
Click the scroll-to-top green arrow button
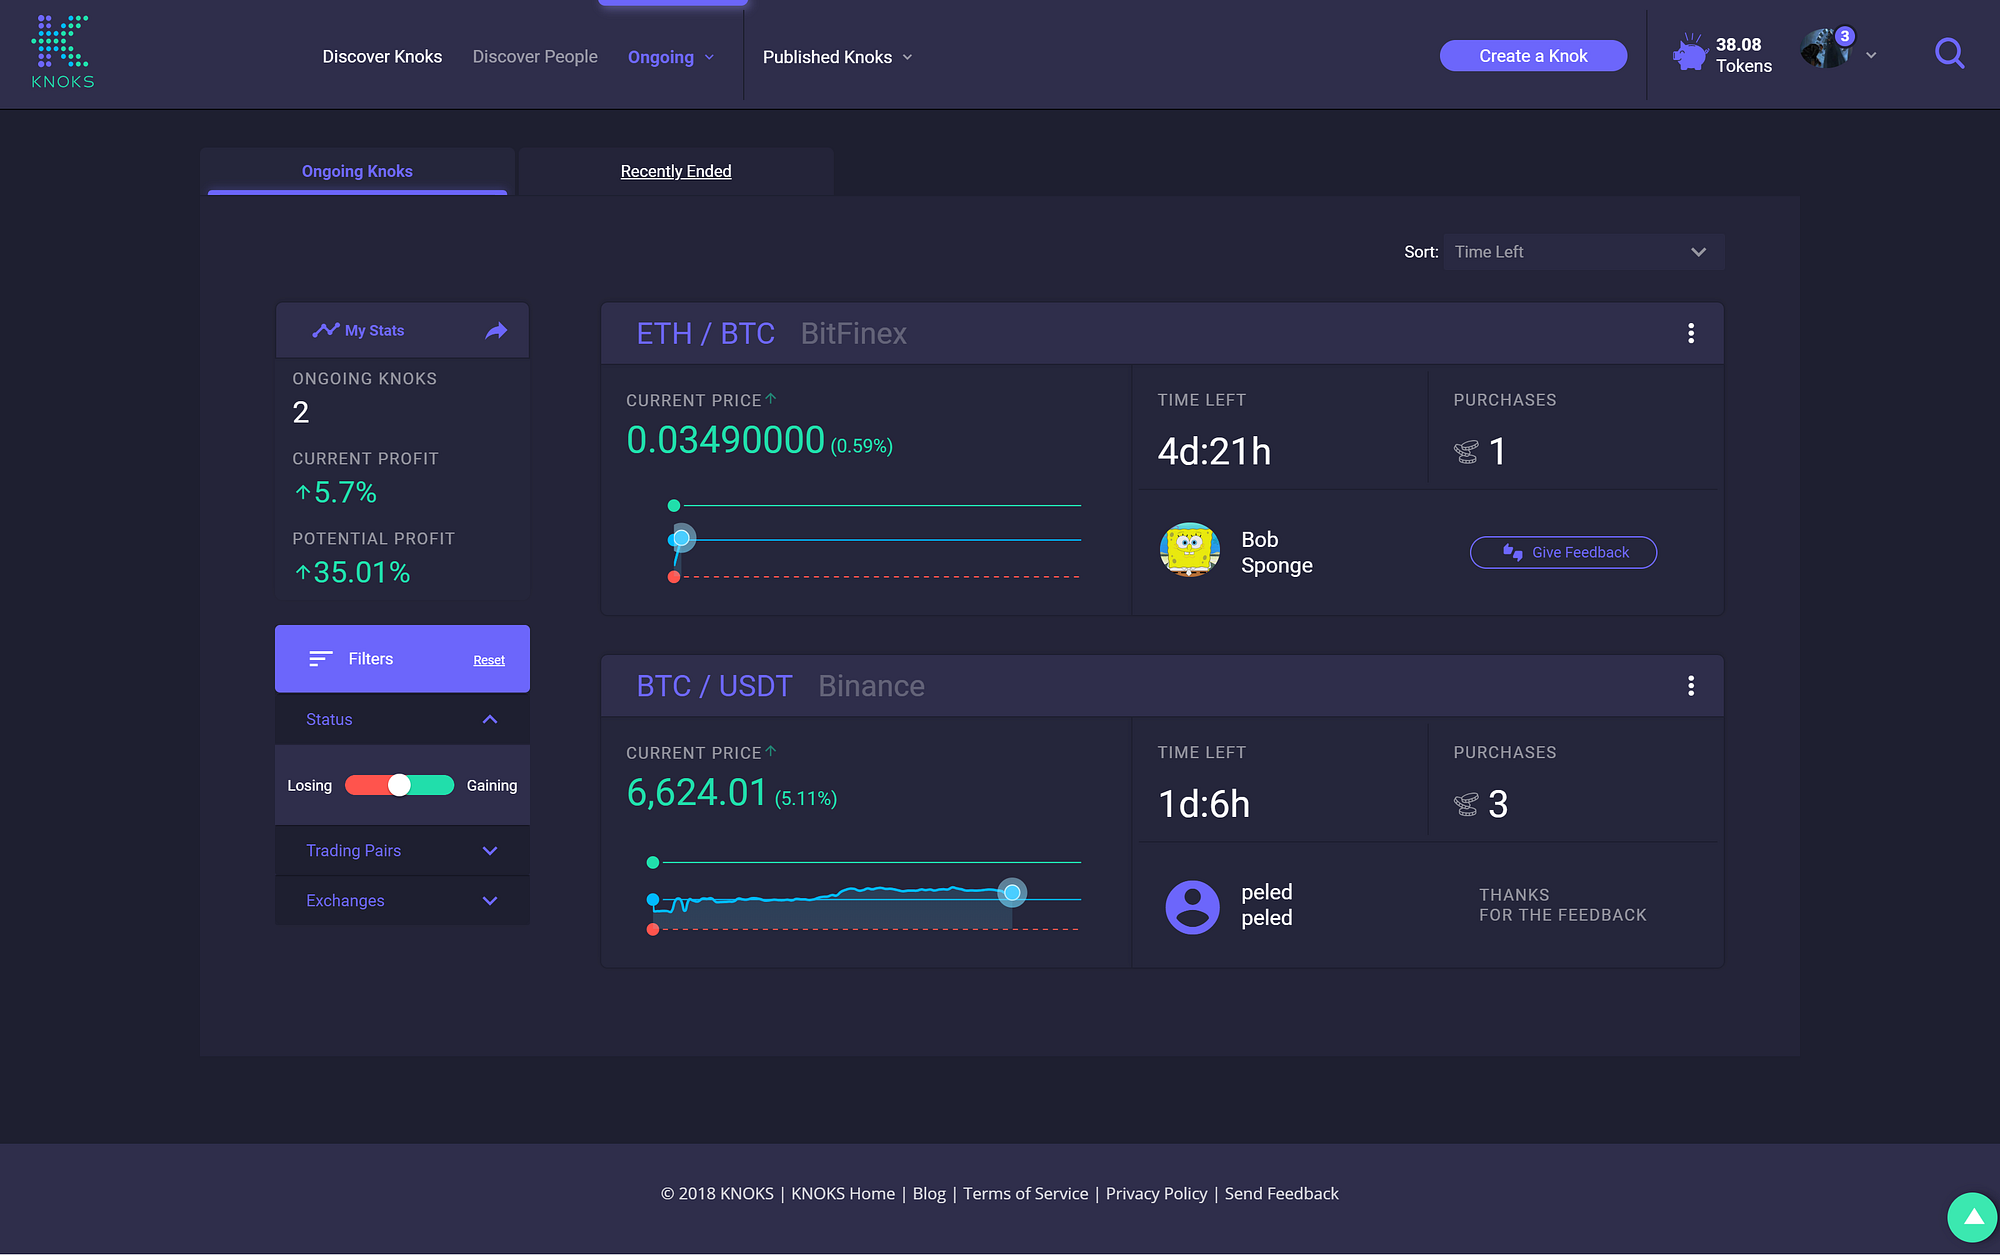click(x=1972, y=1217)
